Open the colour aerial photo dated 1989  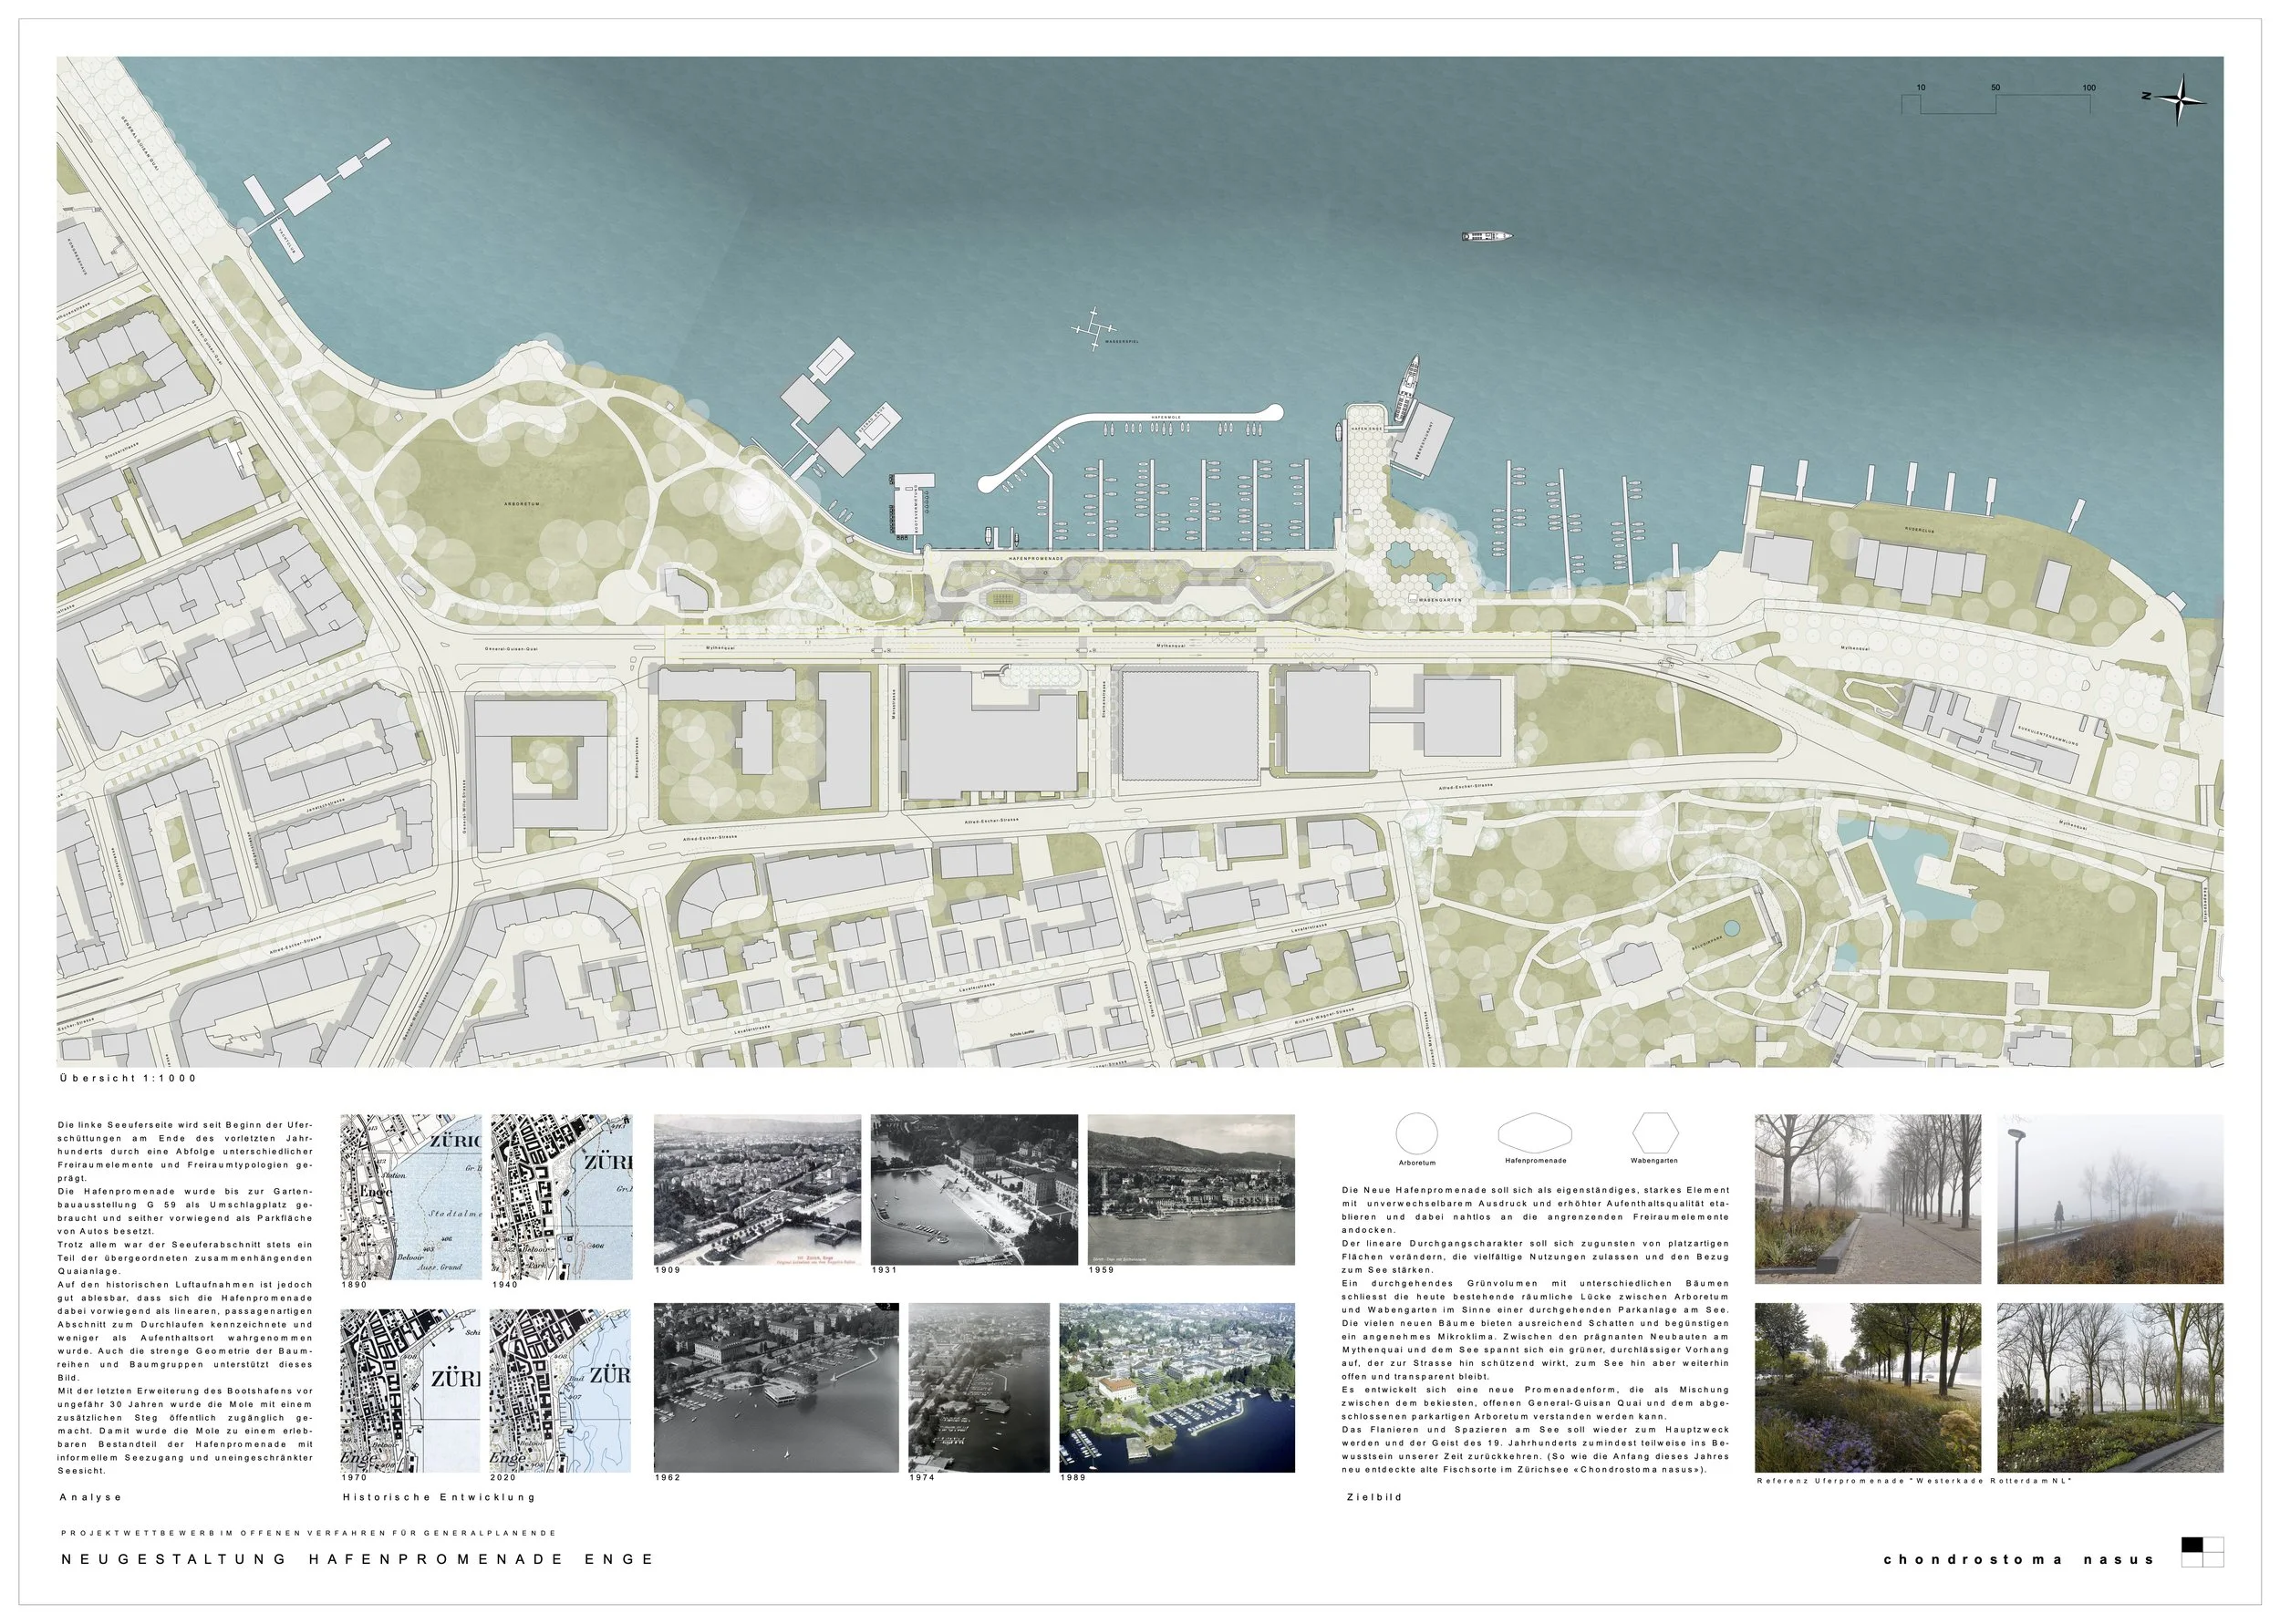click(1177, 1387)
